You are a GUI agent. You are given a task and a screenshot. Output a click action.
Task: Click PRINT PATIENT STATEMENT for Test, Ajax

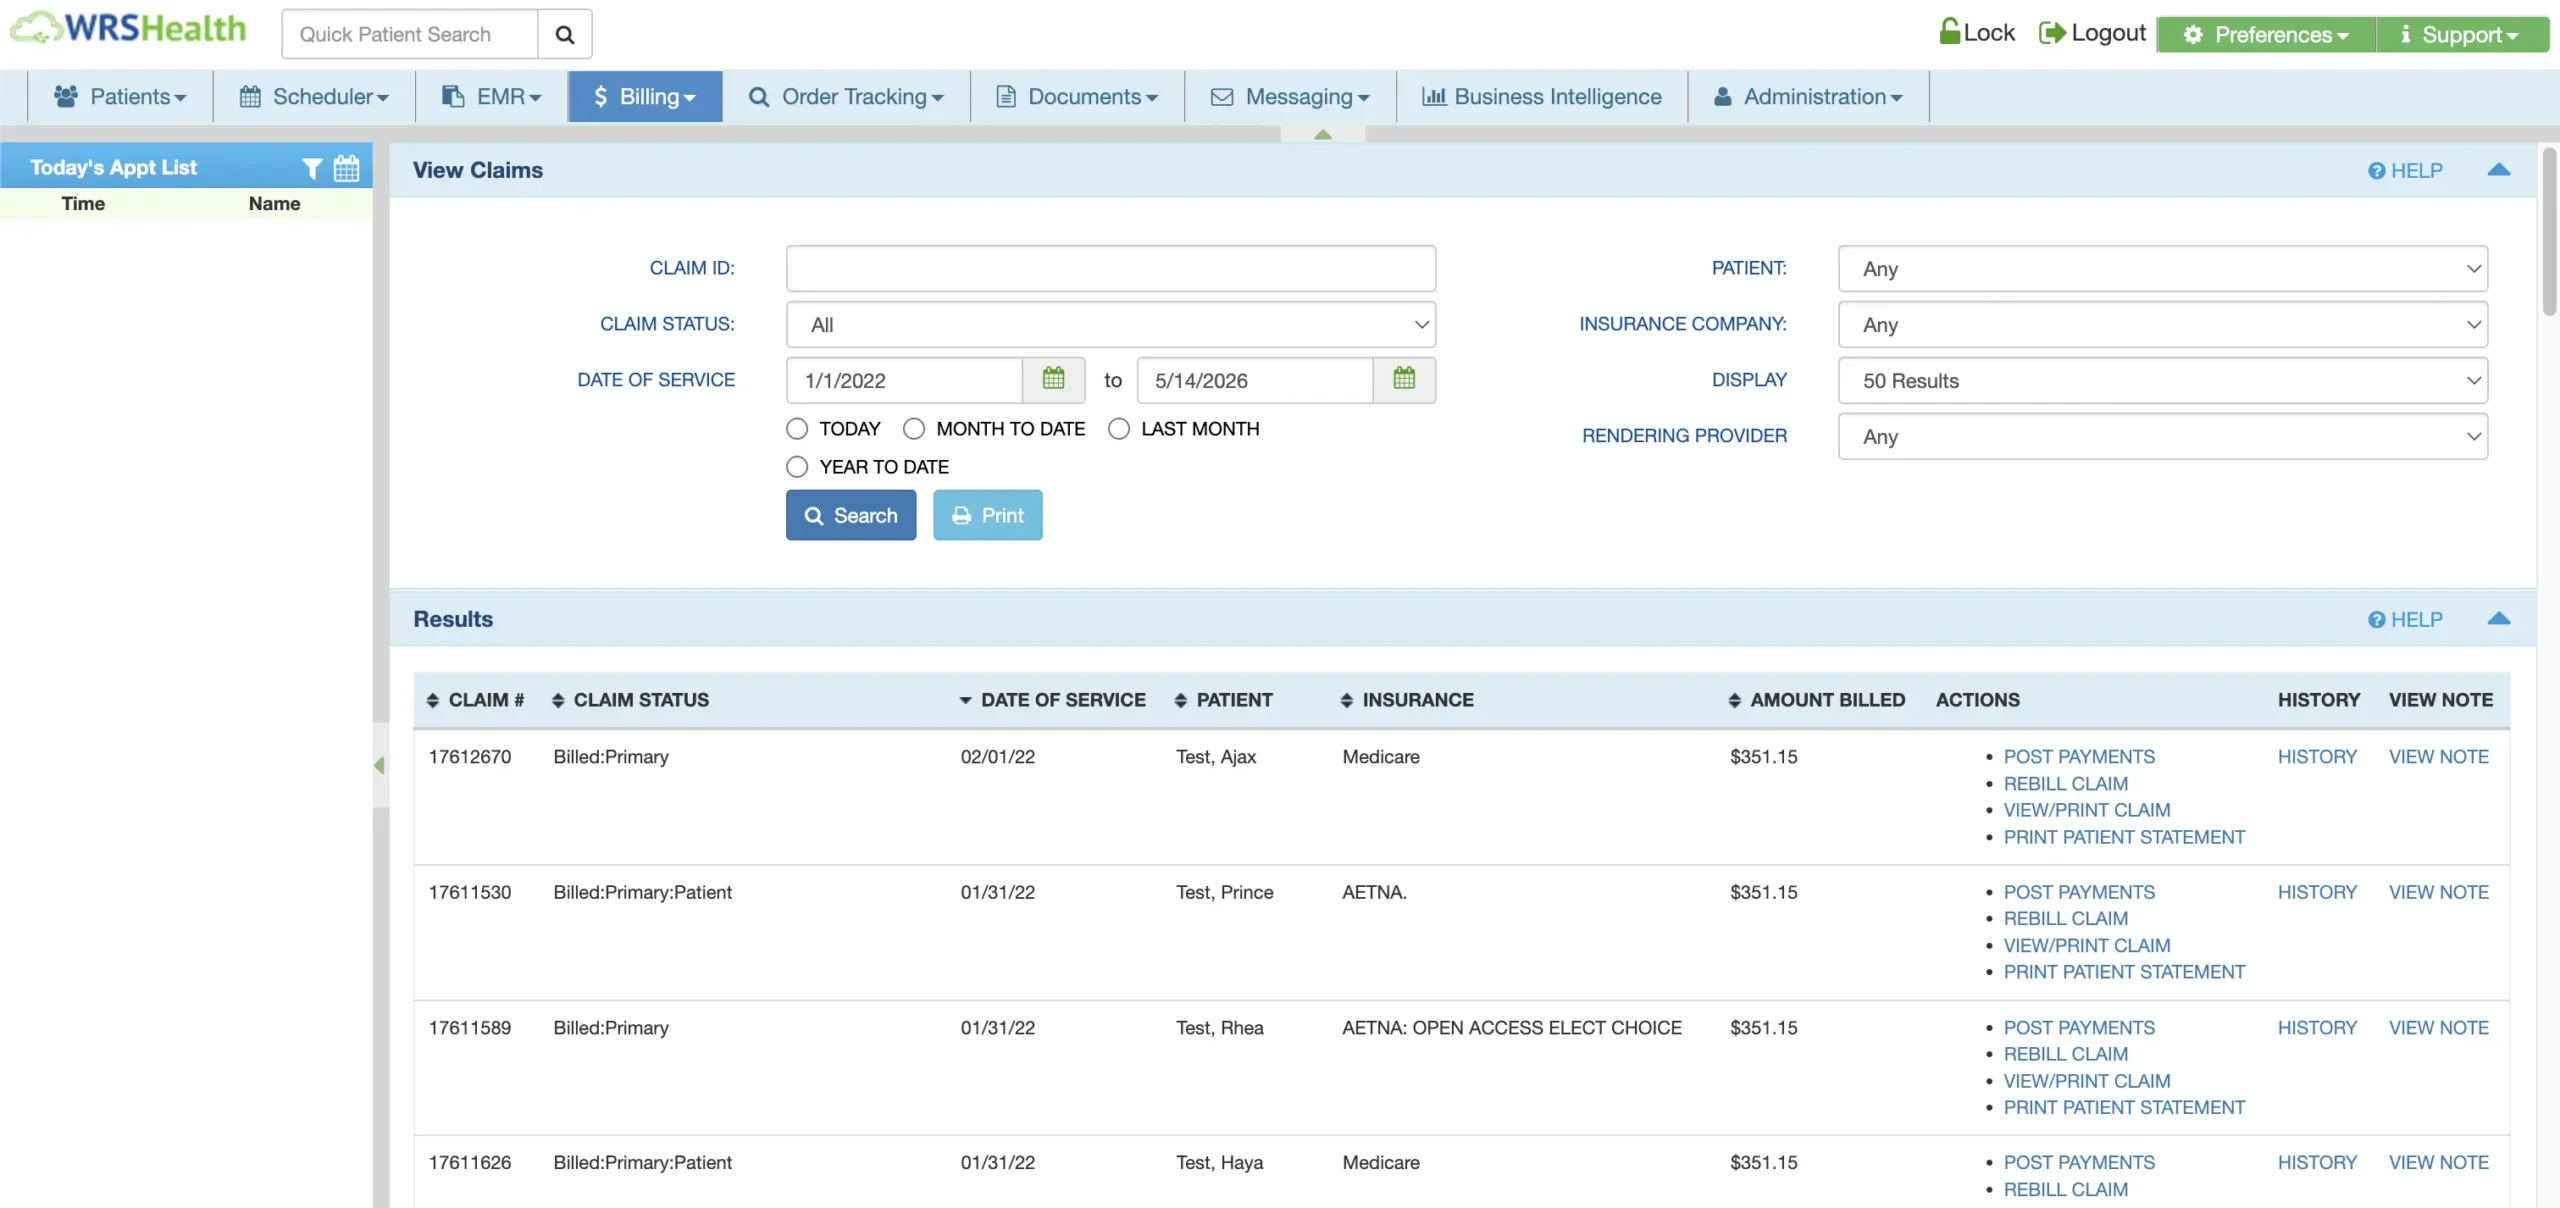point(2124,837)
